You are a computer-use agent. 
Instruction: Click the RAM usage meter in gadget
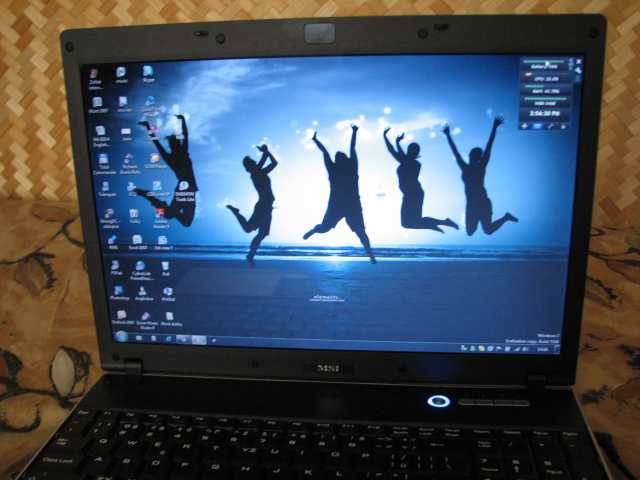coord(544,90)
